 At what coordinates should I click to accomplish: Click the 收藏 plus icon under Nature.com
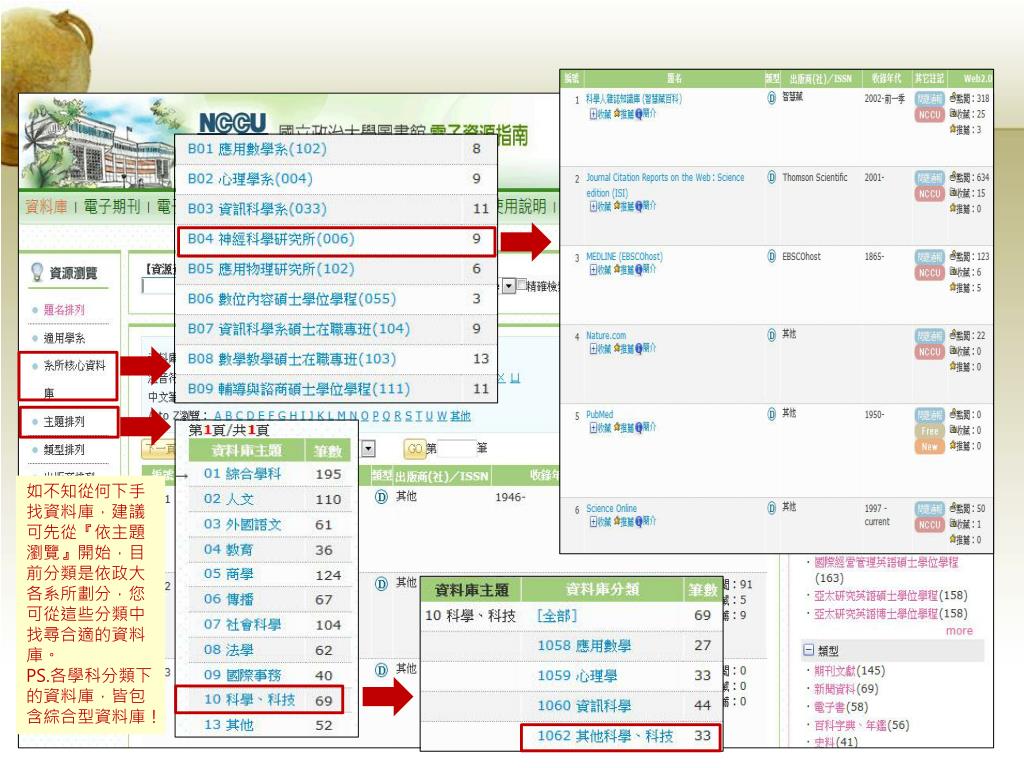[x=593, y=349]
